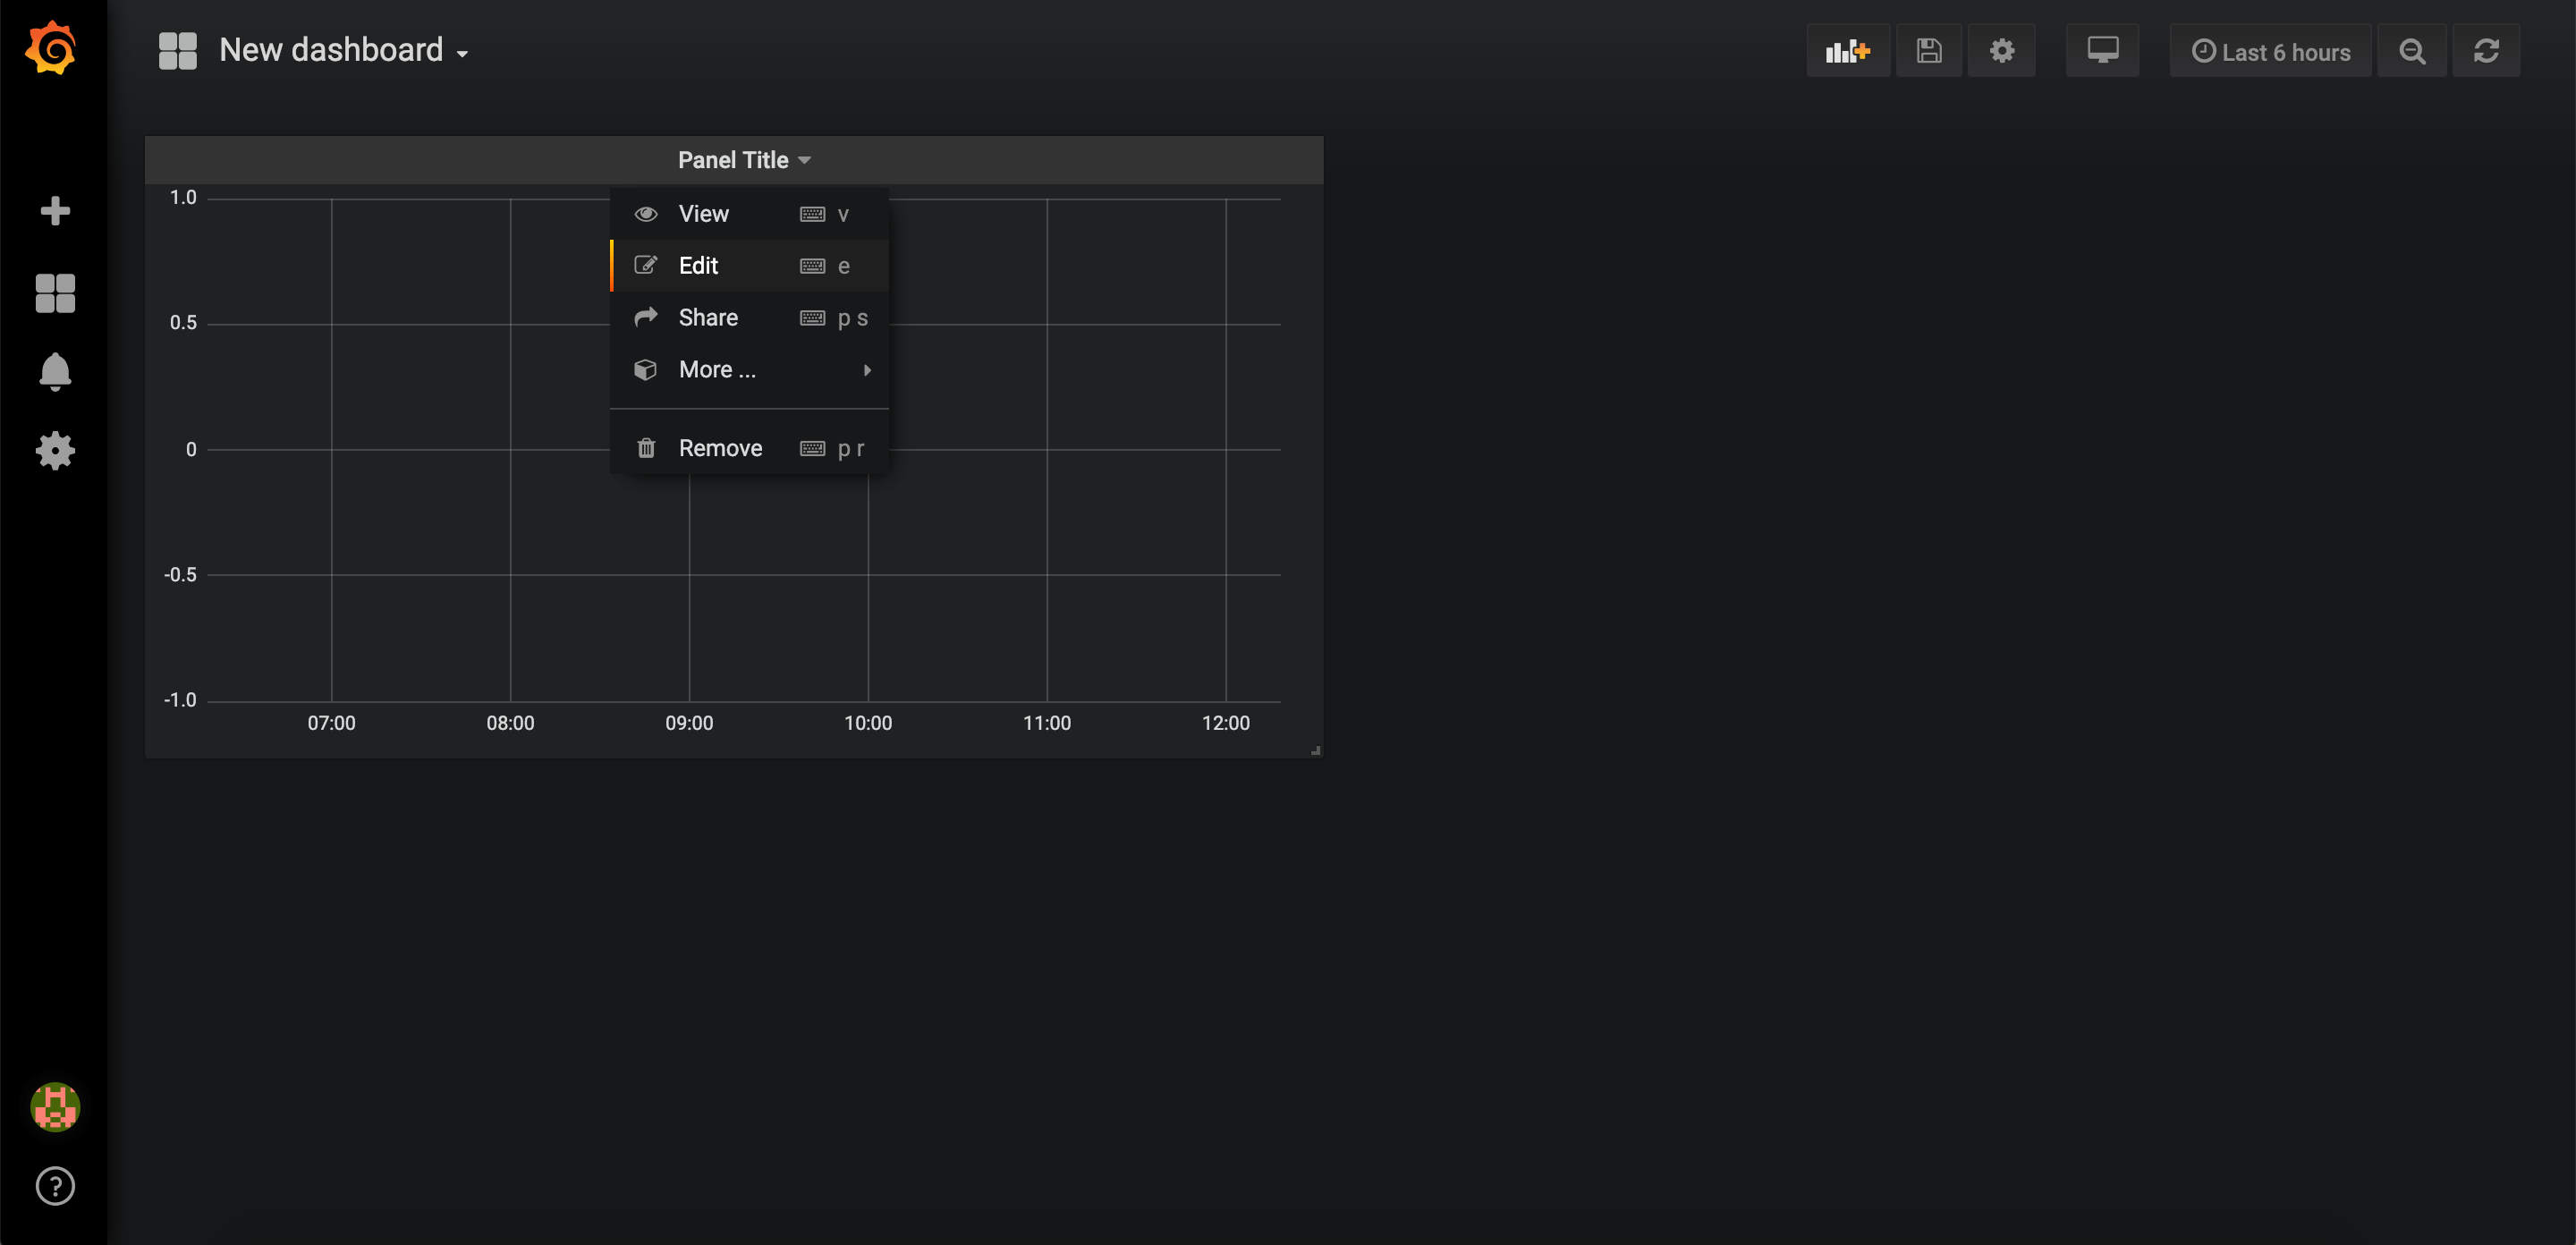Open the New dashboard title dropdown

click(344, 50)
